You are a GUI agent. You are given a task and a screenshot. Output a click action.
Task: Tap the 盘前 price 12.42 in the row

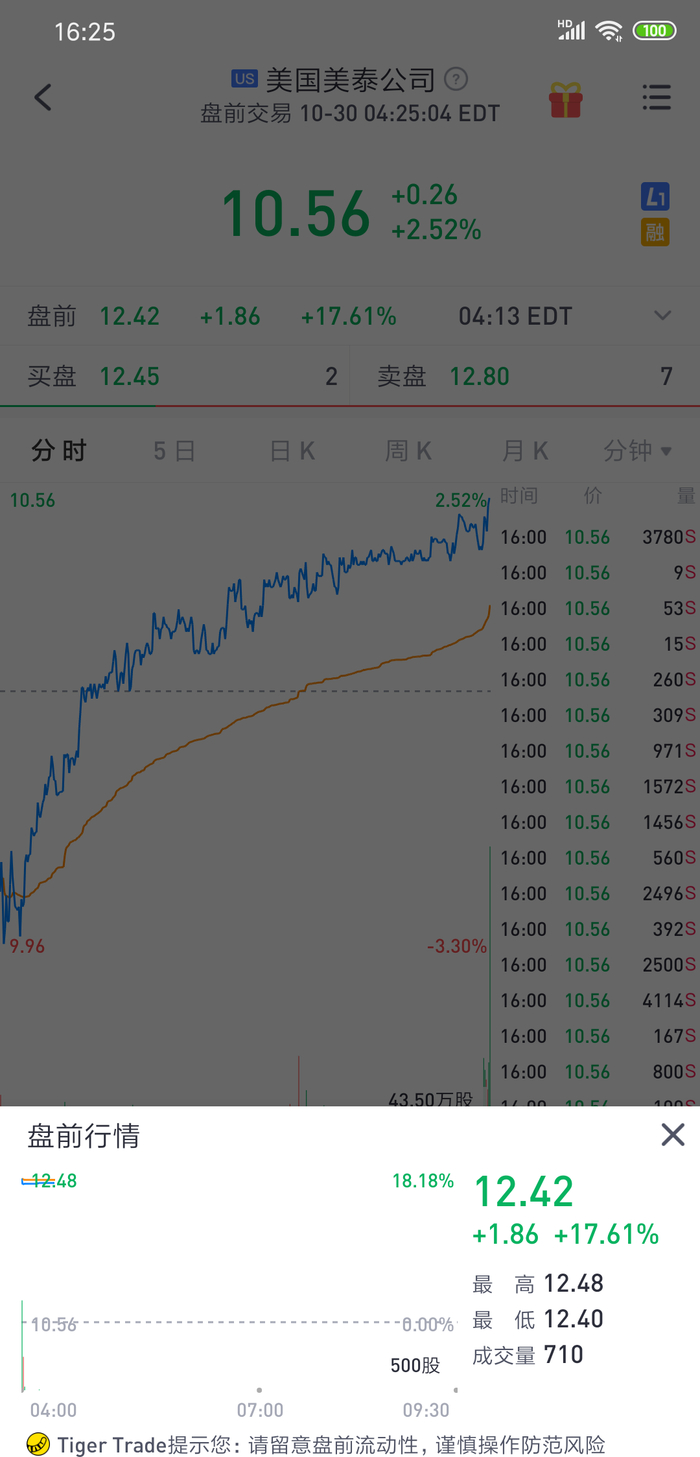pos(130,317)
